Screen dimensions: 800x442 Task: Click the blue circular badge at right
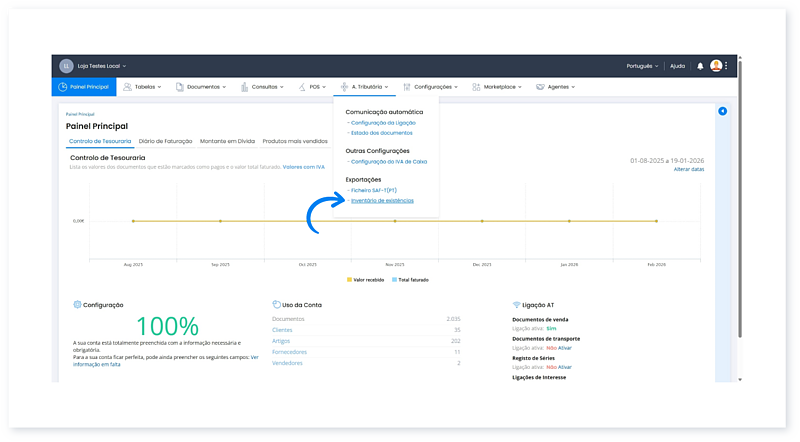[722, 111]
